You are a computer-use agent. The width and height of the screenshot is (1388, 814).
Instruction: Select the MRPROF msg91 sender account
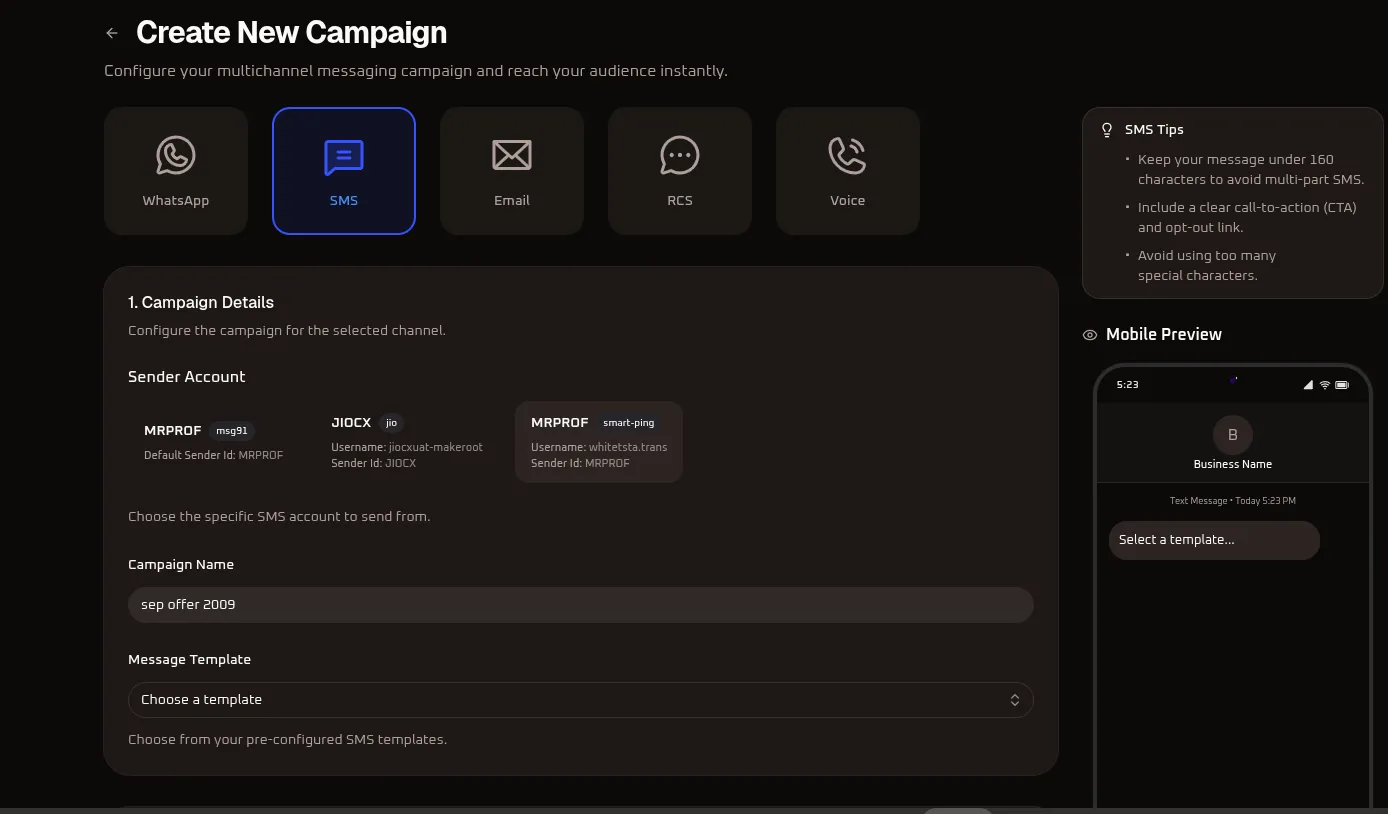click(x=214, y=442)
